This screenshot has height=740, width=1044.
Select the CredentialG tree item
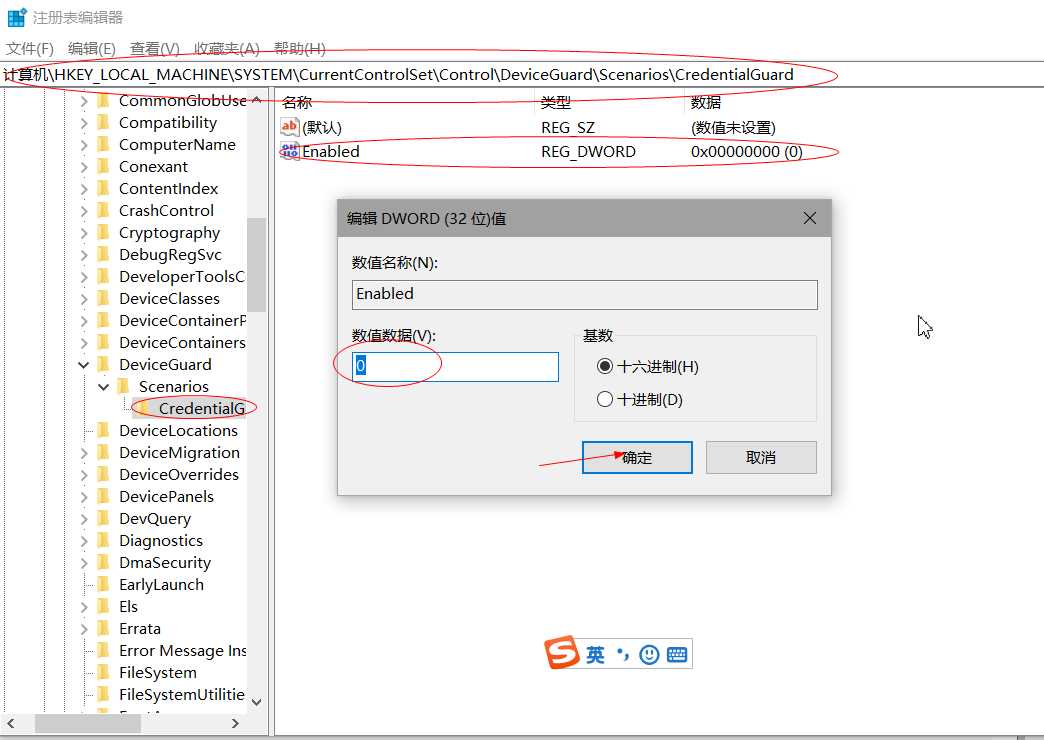[x=201, y=408]
